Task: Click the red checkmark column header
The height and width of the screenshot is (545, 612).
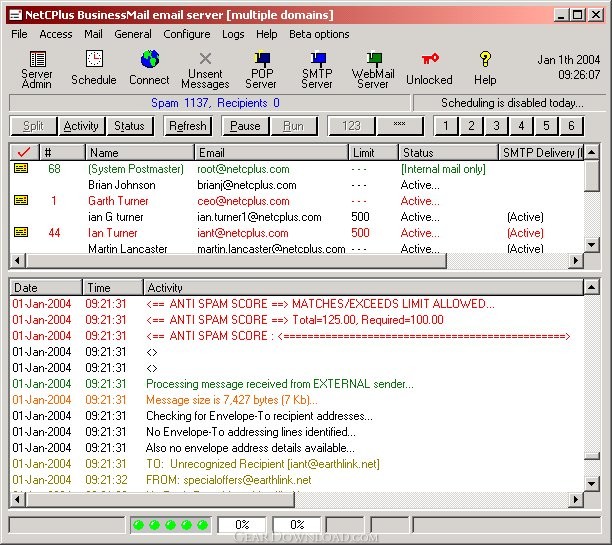Action: point(24,152)
